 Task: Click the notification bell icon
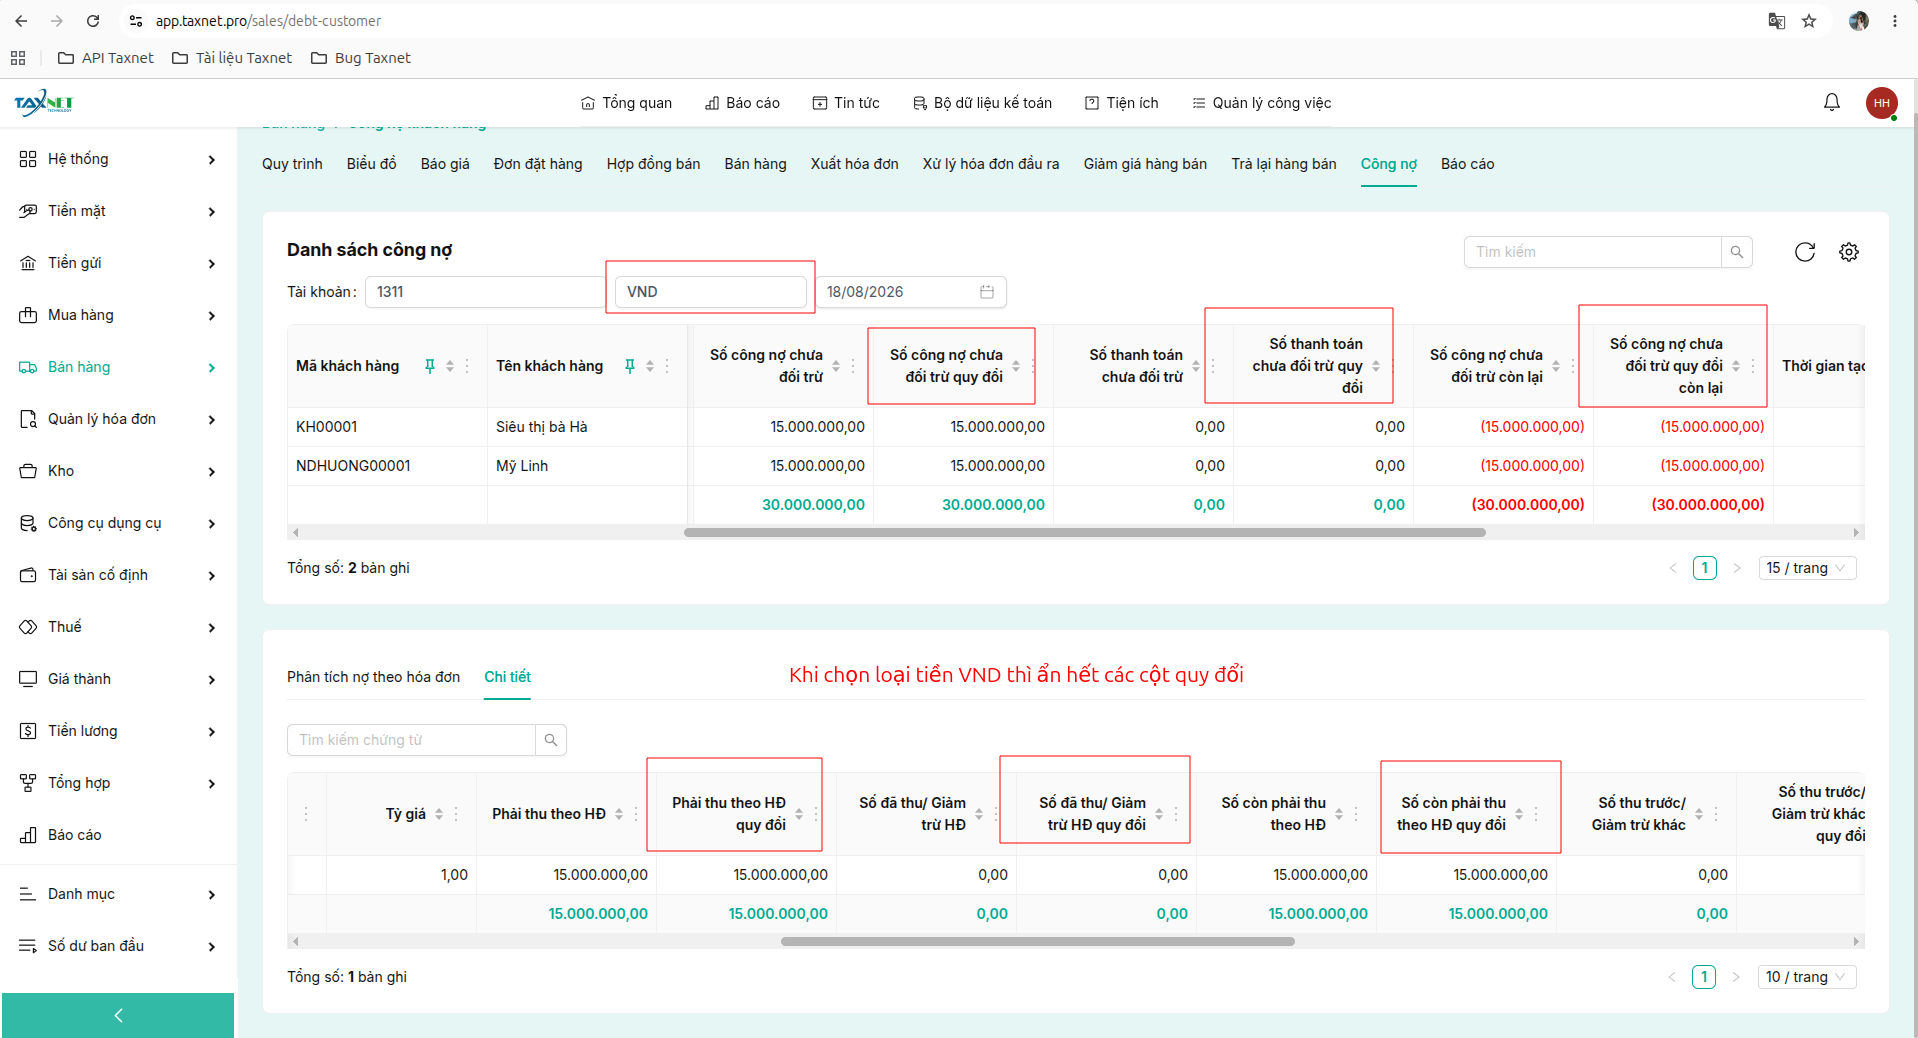1831,102
